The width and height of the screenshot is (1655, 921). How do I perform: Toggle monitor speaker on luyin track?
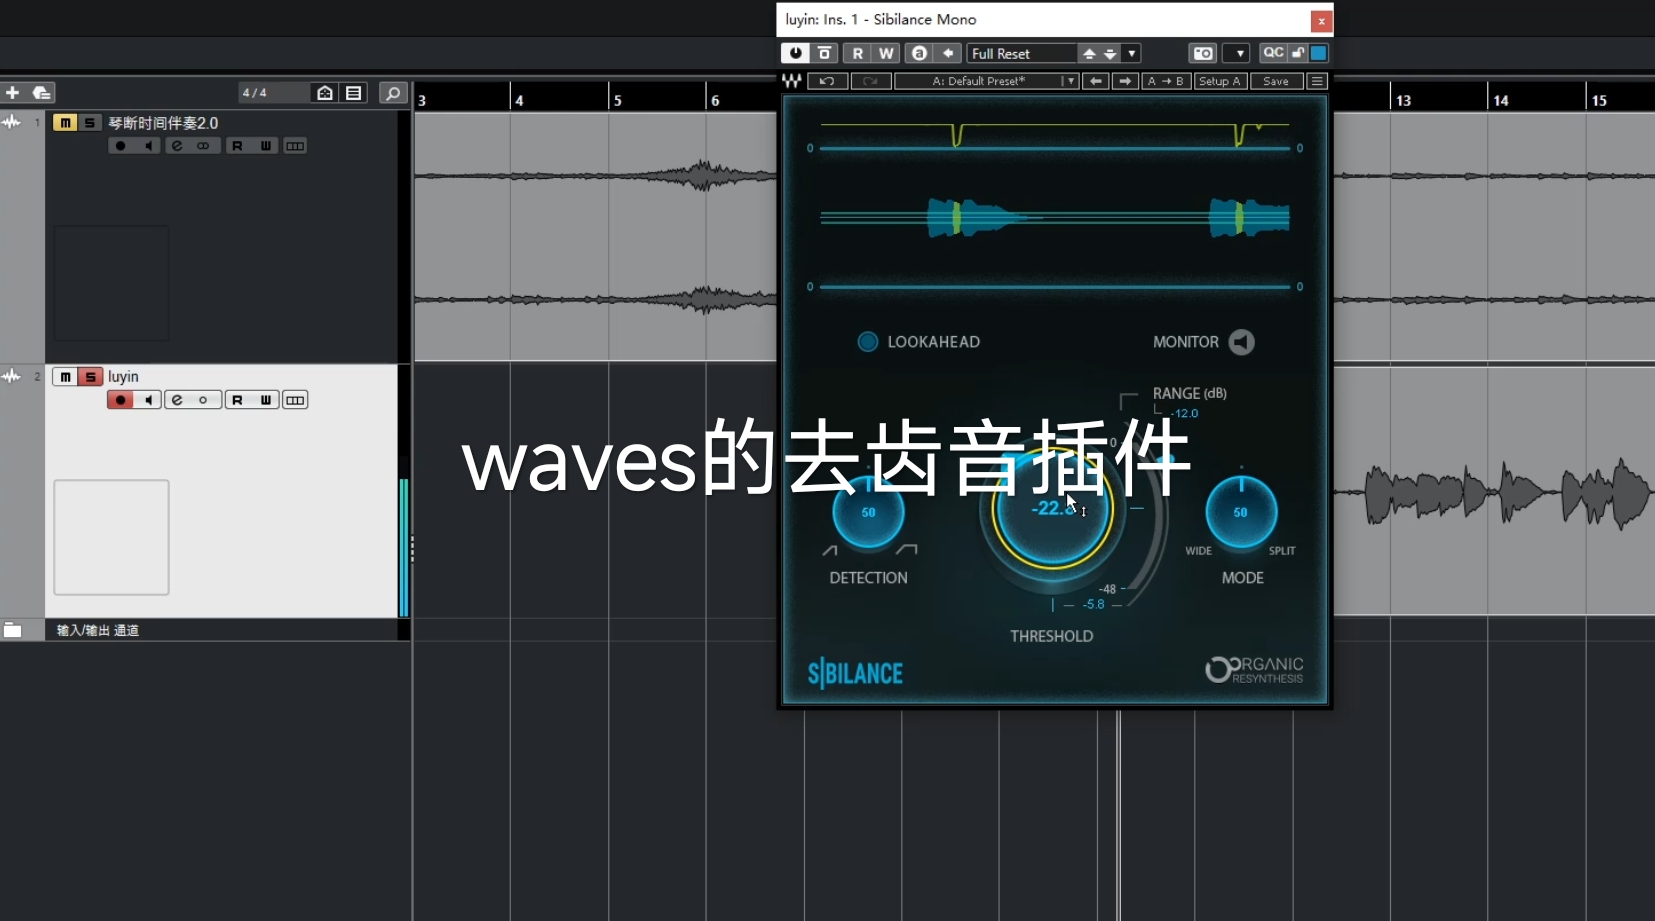148,400
